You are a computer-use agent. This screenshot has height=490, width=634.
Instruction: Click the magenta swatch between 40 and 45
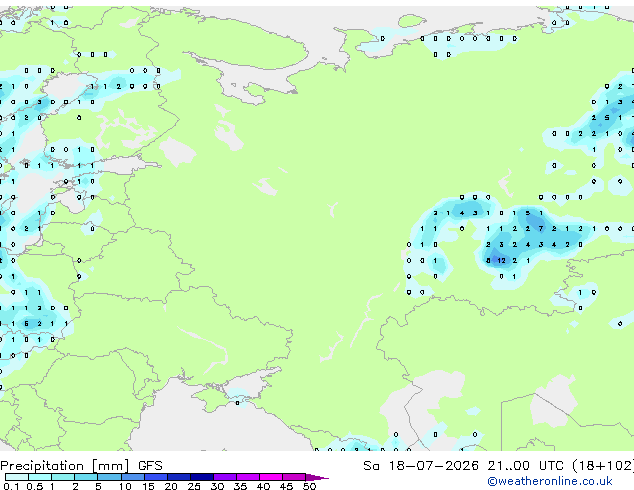(x=271, y=477)
